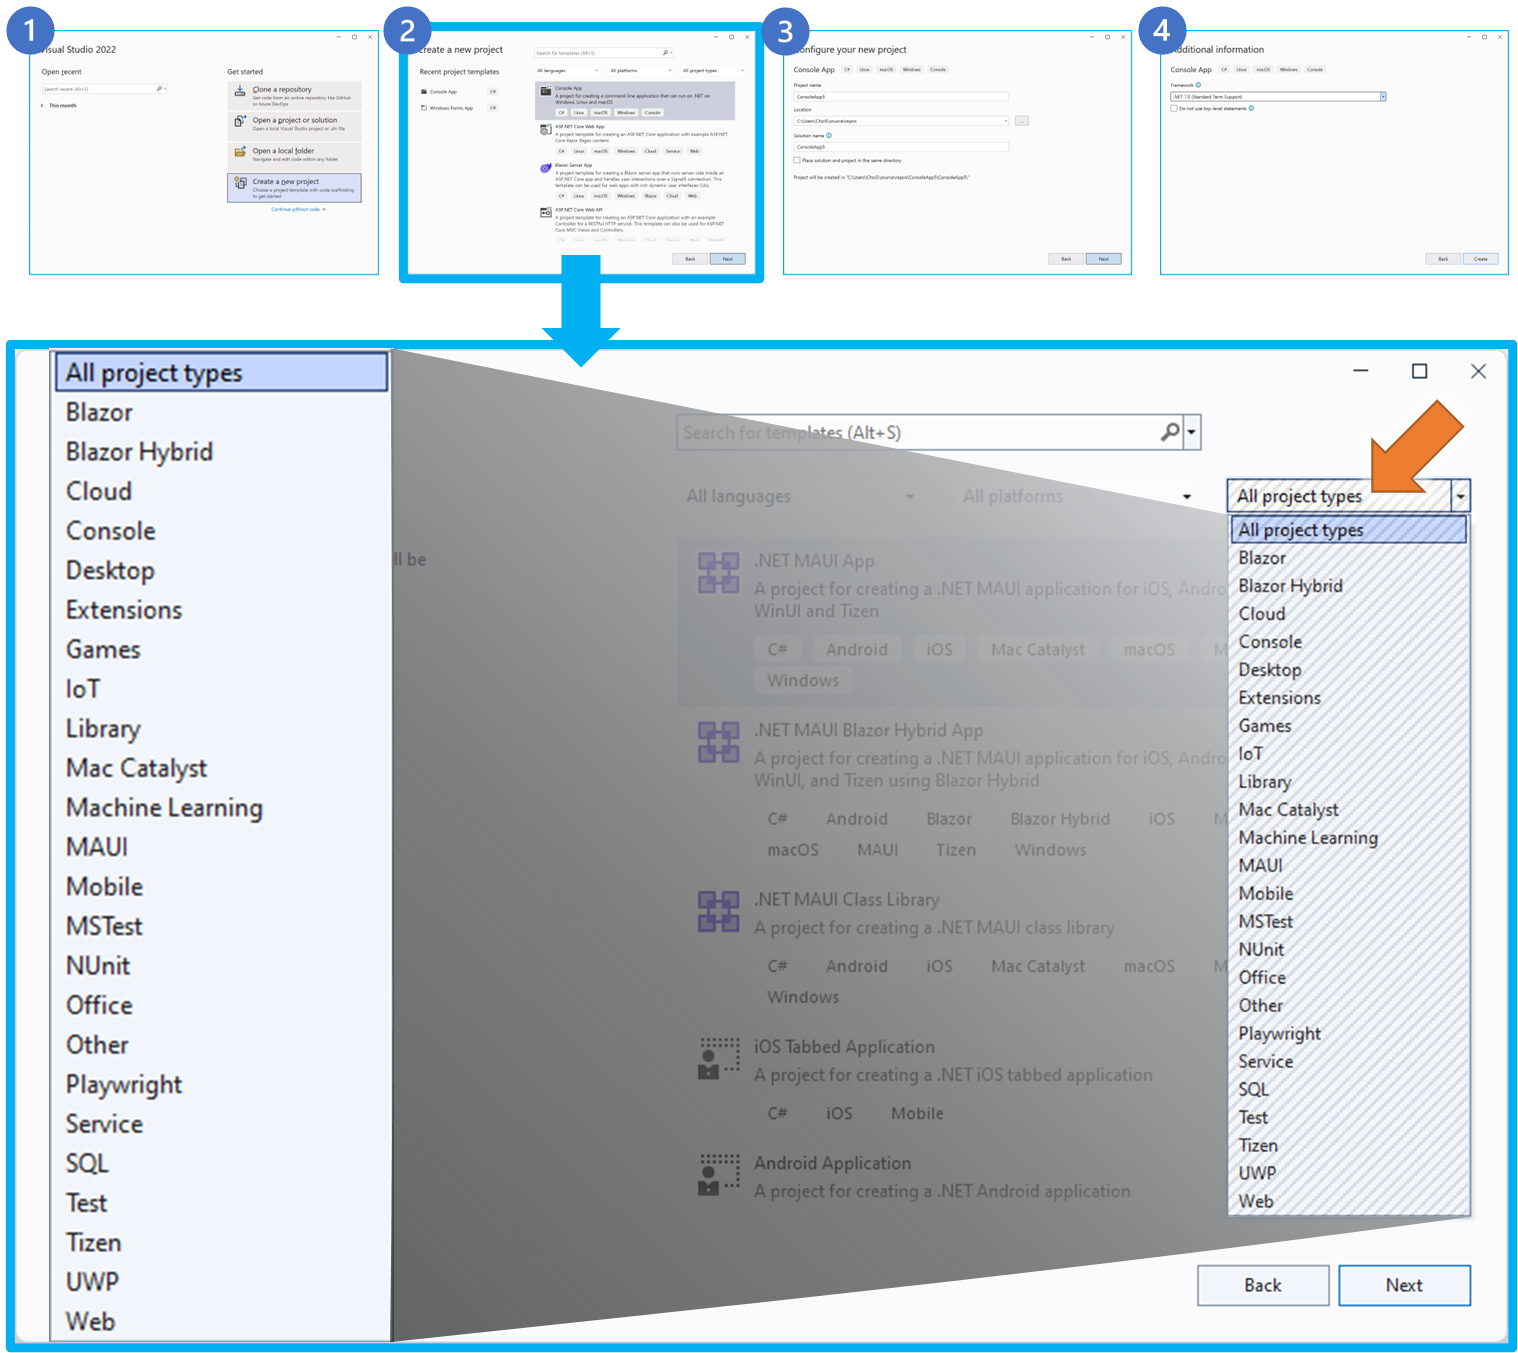Click Next in Configure your new project window

[1103, 259]
